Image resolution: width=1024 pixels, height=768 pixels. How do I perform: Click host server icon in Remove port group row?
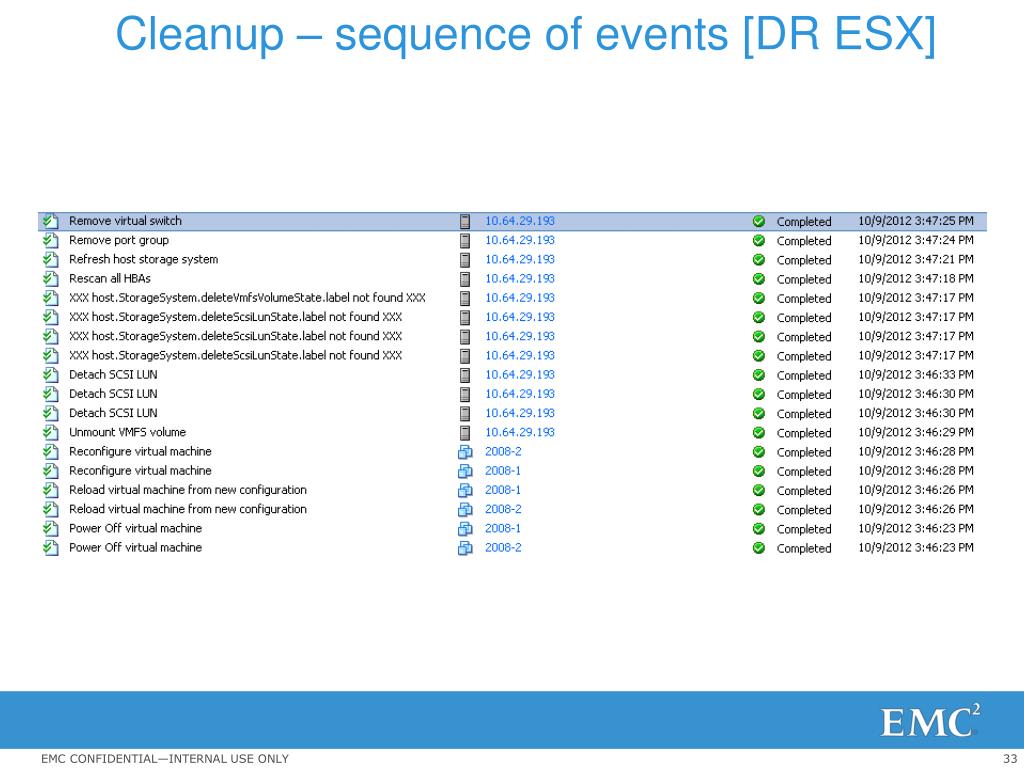pyautogui.click(x=465, y=240)
